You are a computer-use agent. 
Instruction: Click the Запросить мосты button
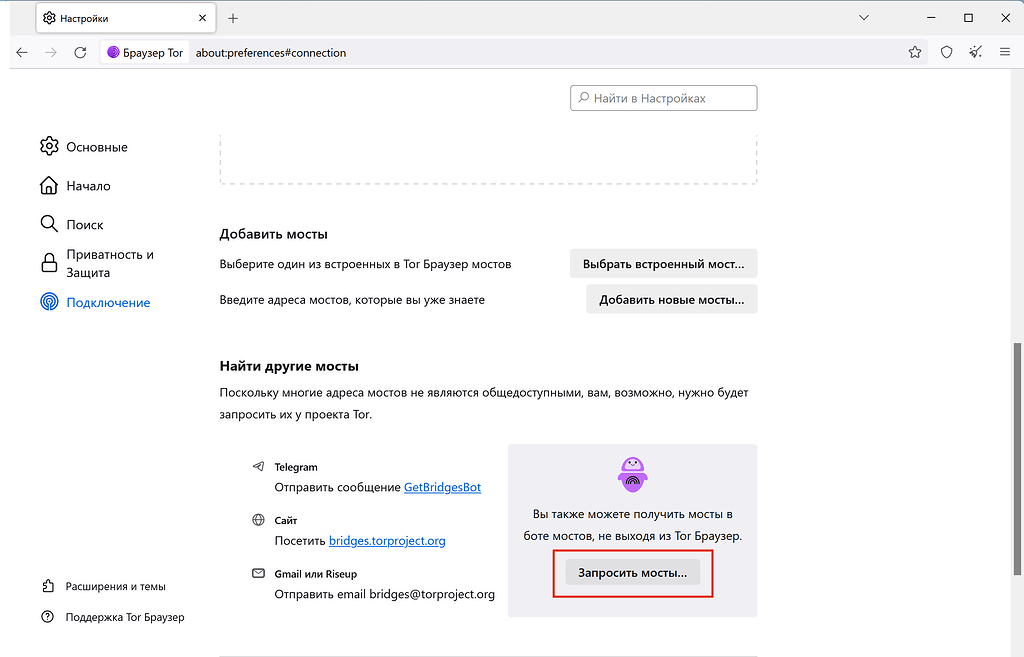632,573
